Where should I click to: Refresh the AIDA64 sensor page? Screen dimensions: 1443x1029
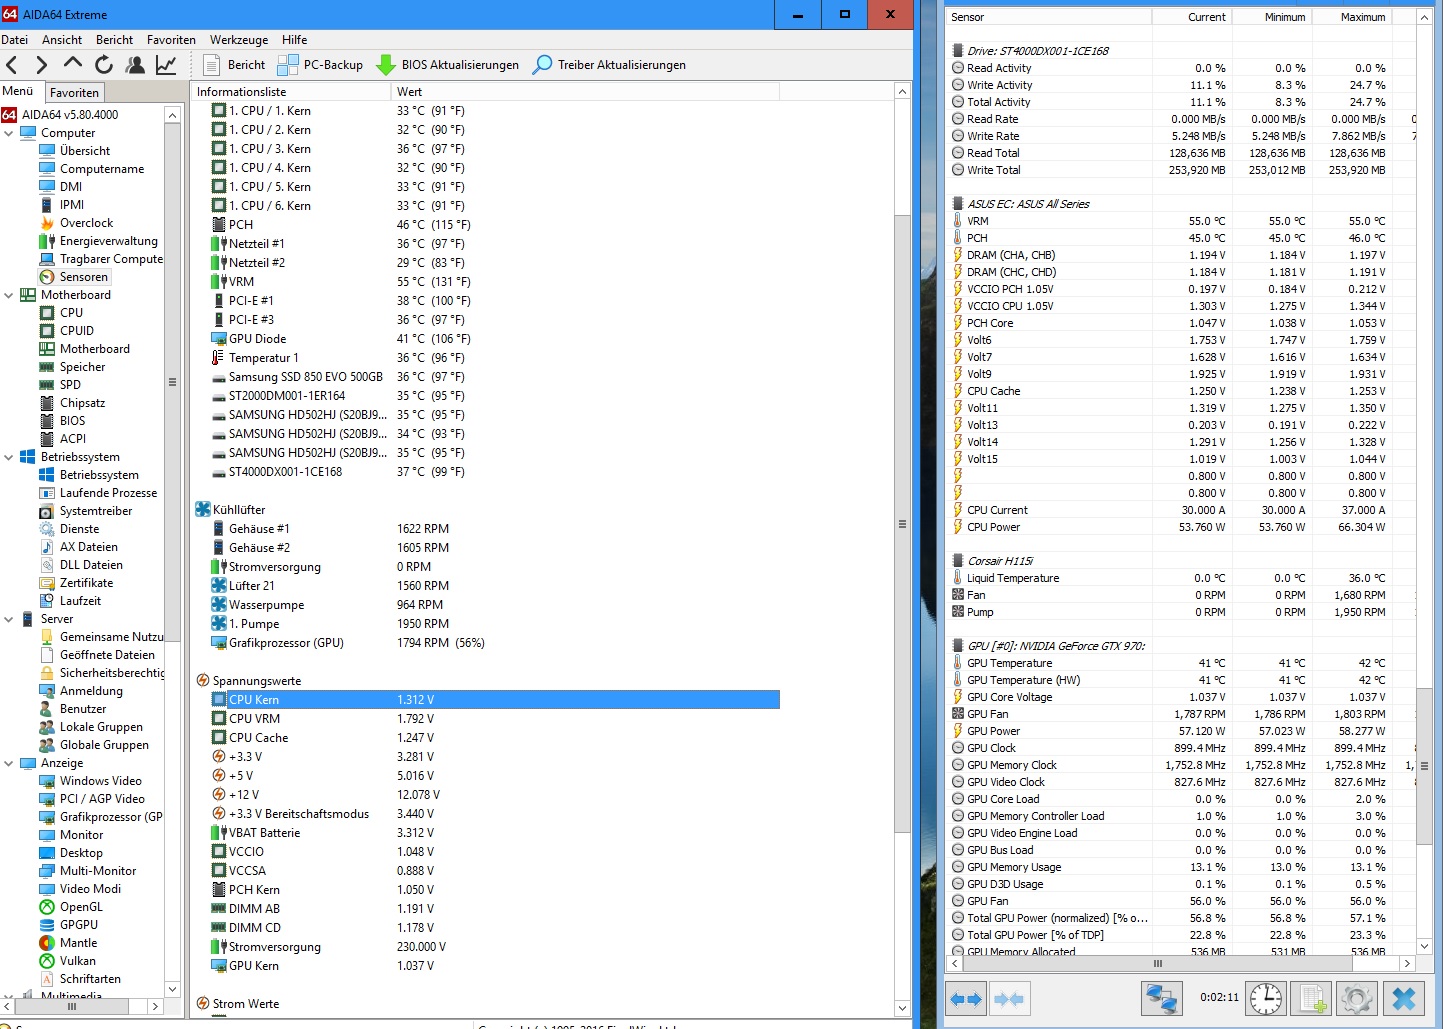coord(104,65)
